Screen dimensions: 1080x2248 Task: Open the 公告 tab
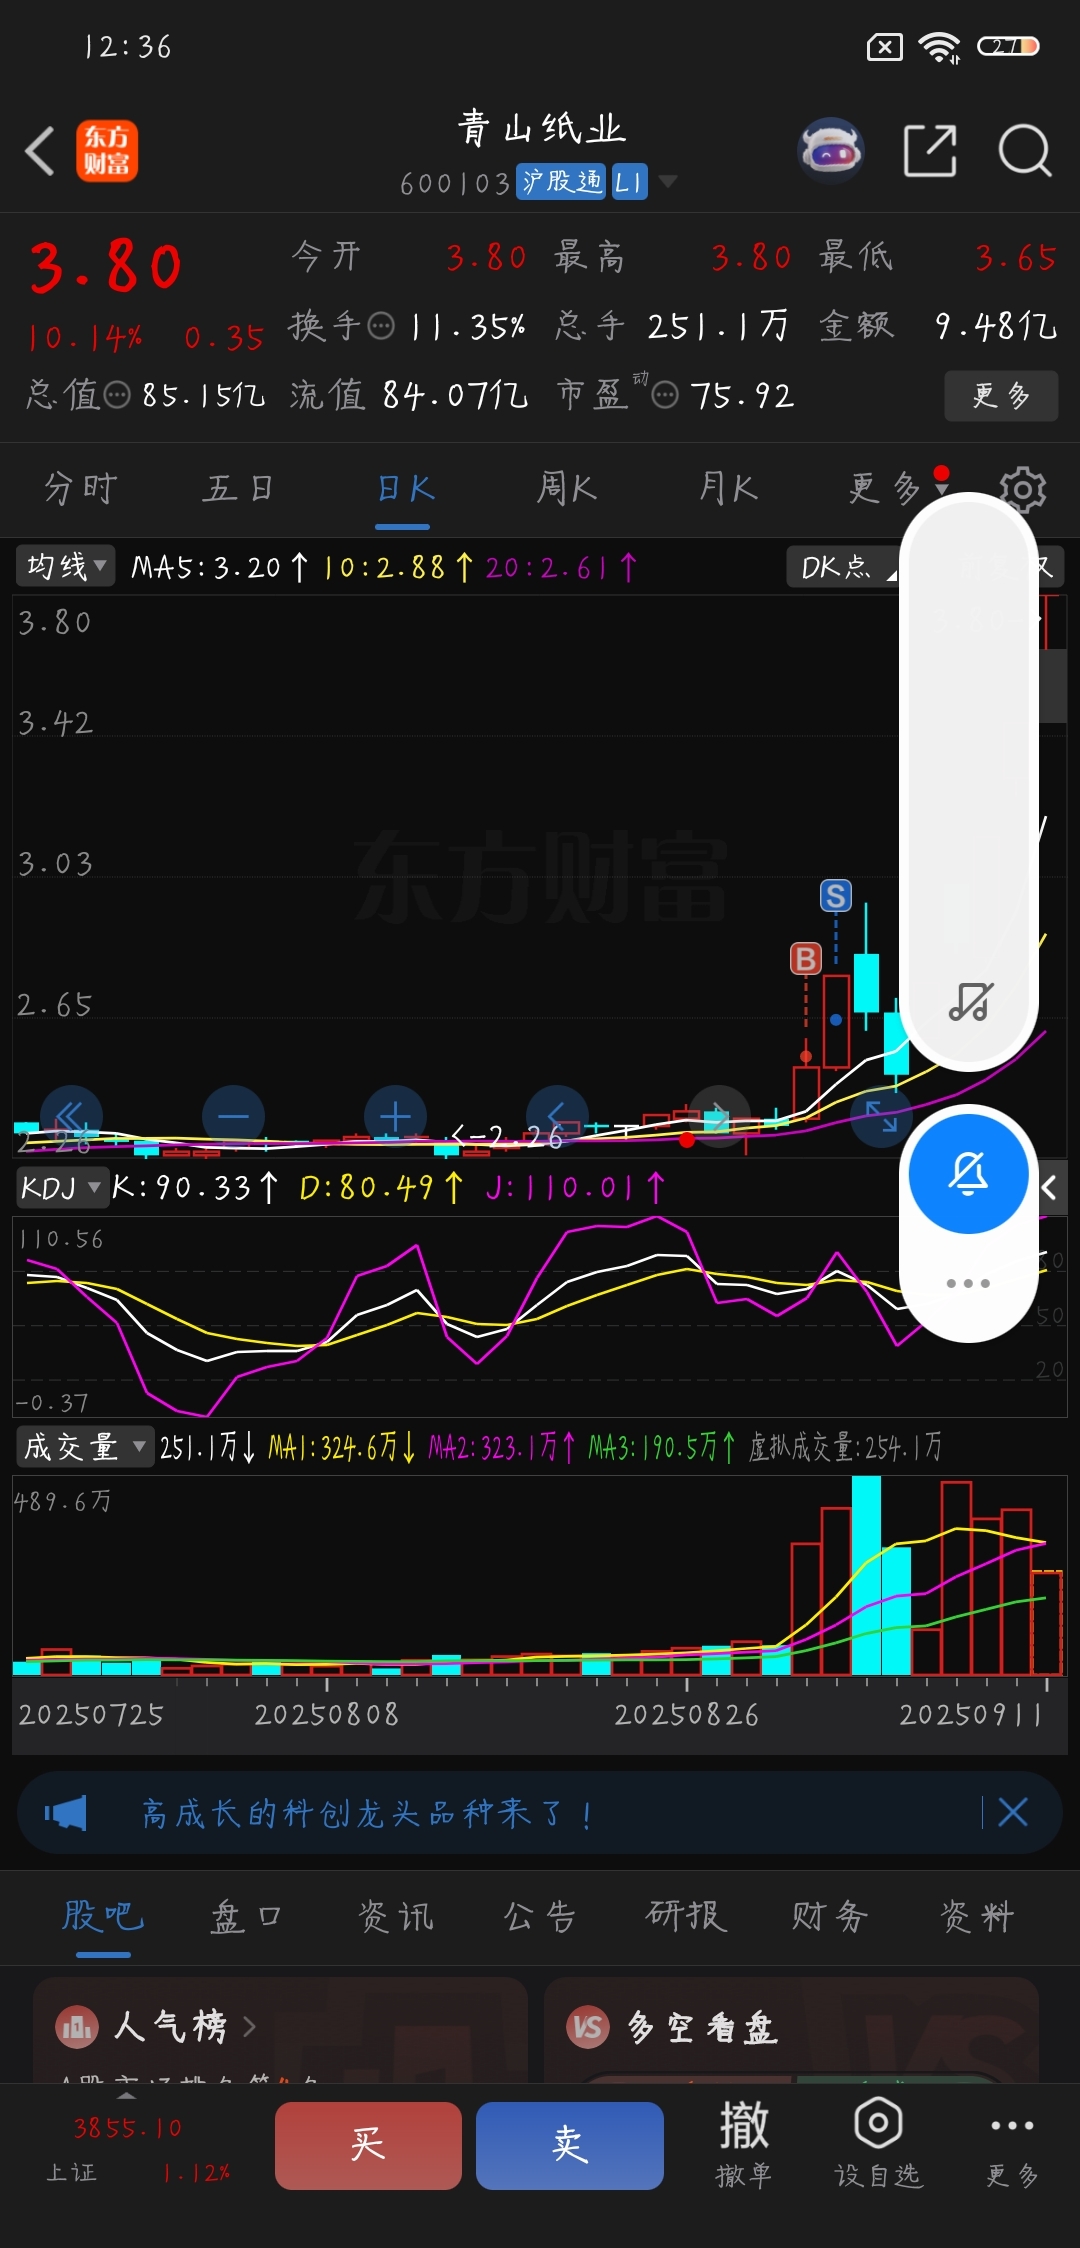540,1916
